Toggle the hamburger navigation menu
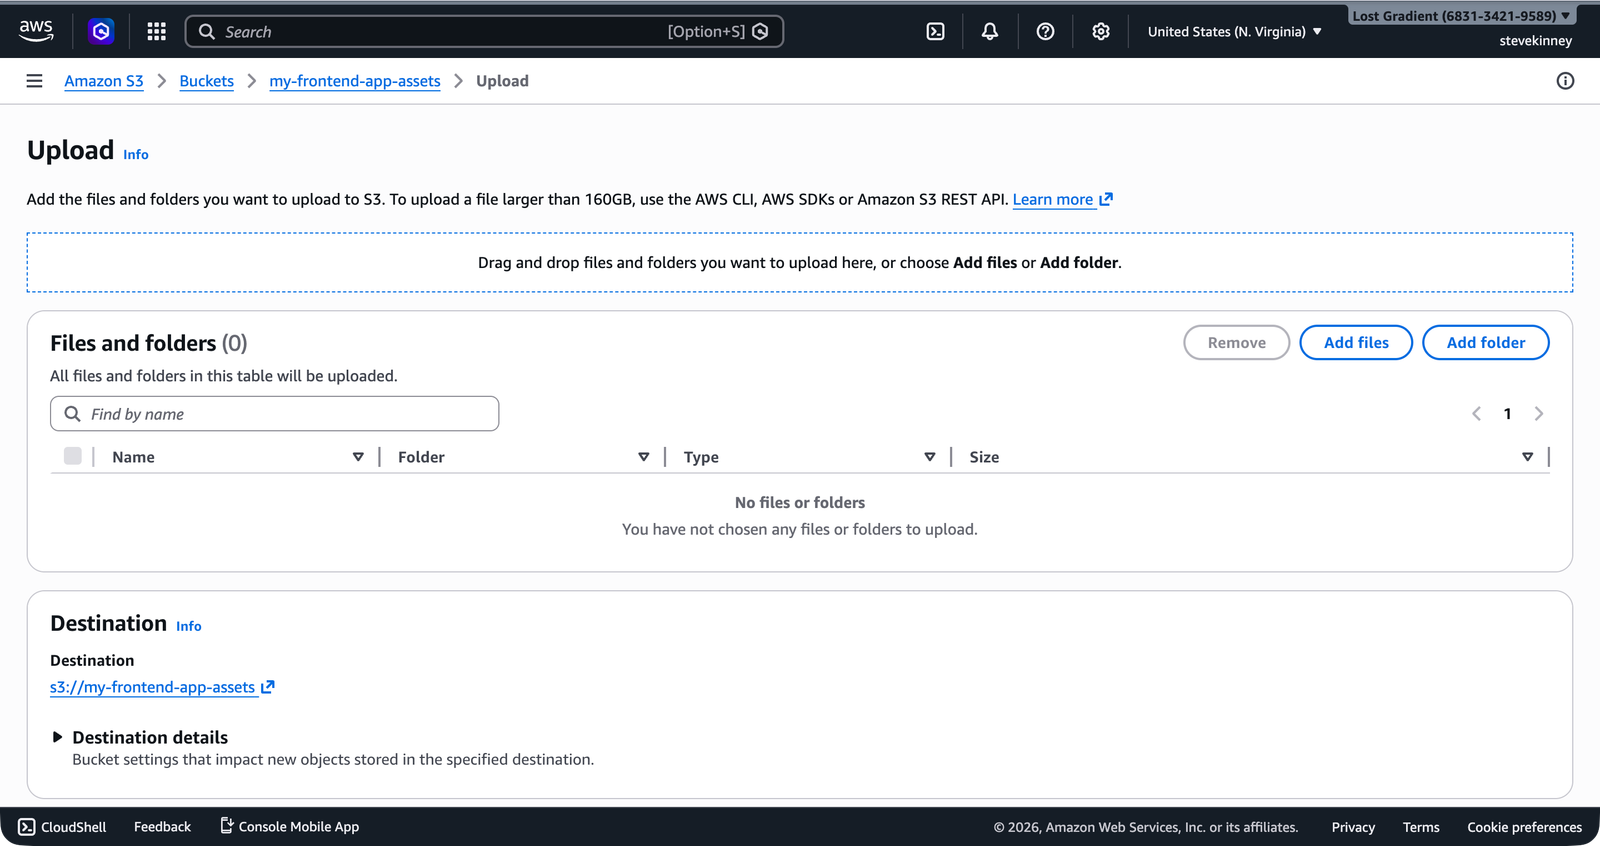 click(x=34, y=81)
